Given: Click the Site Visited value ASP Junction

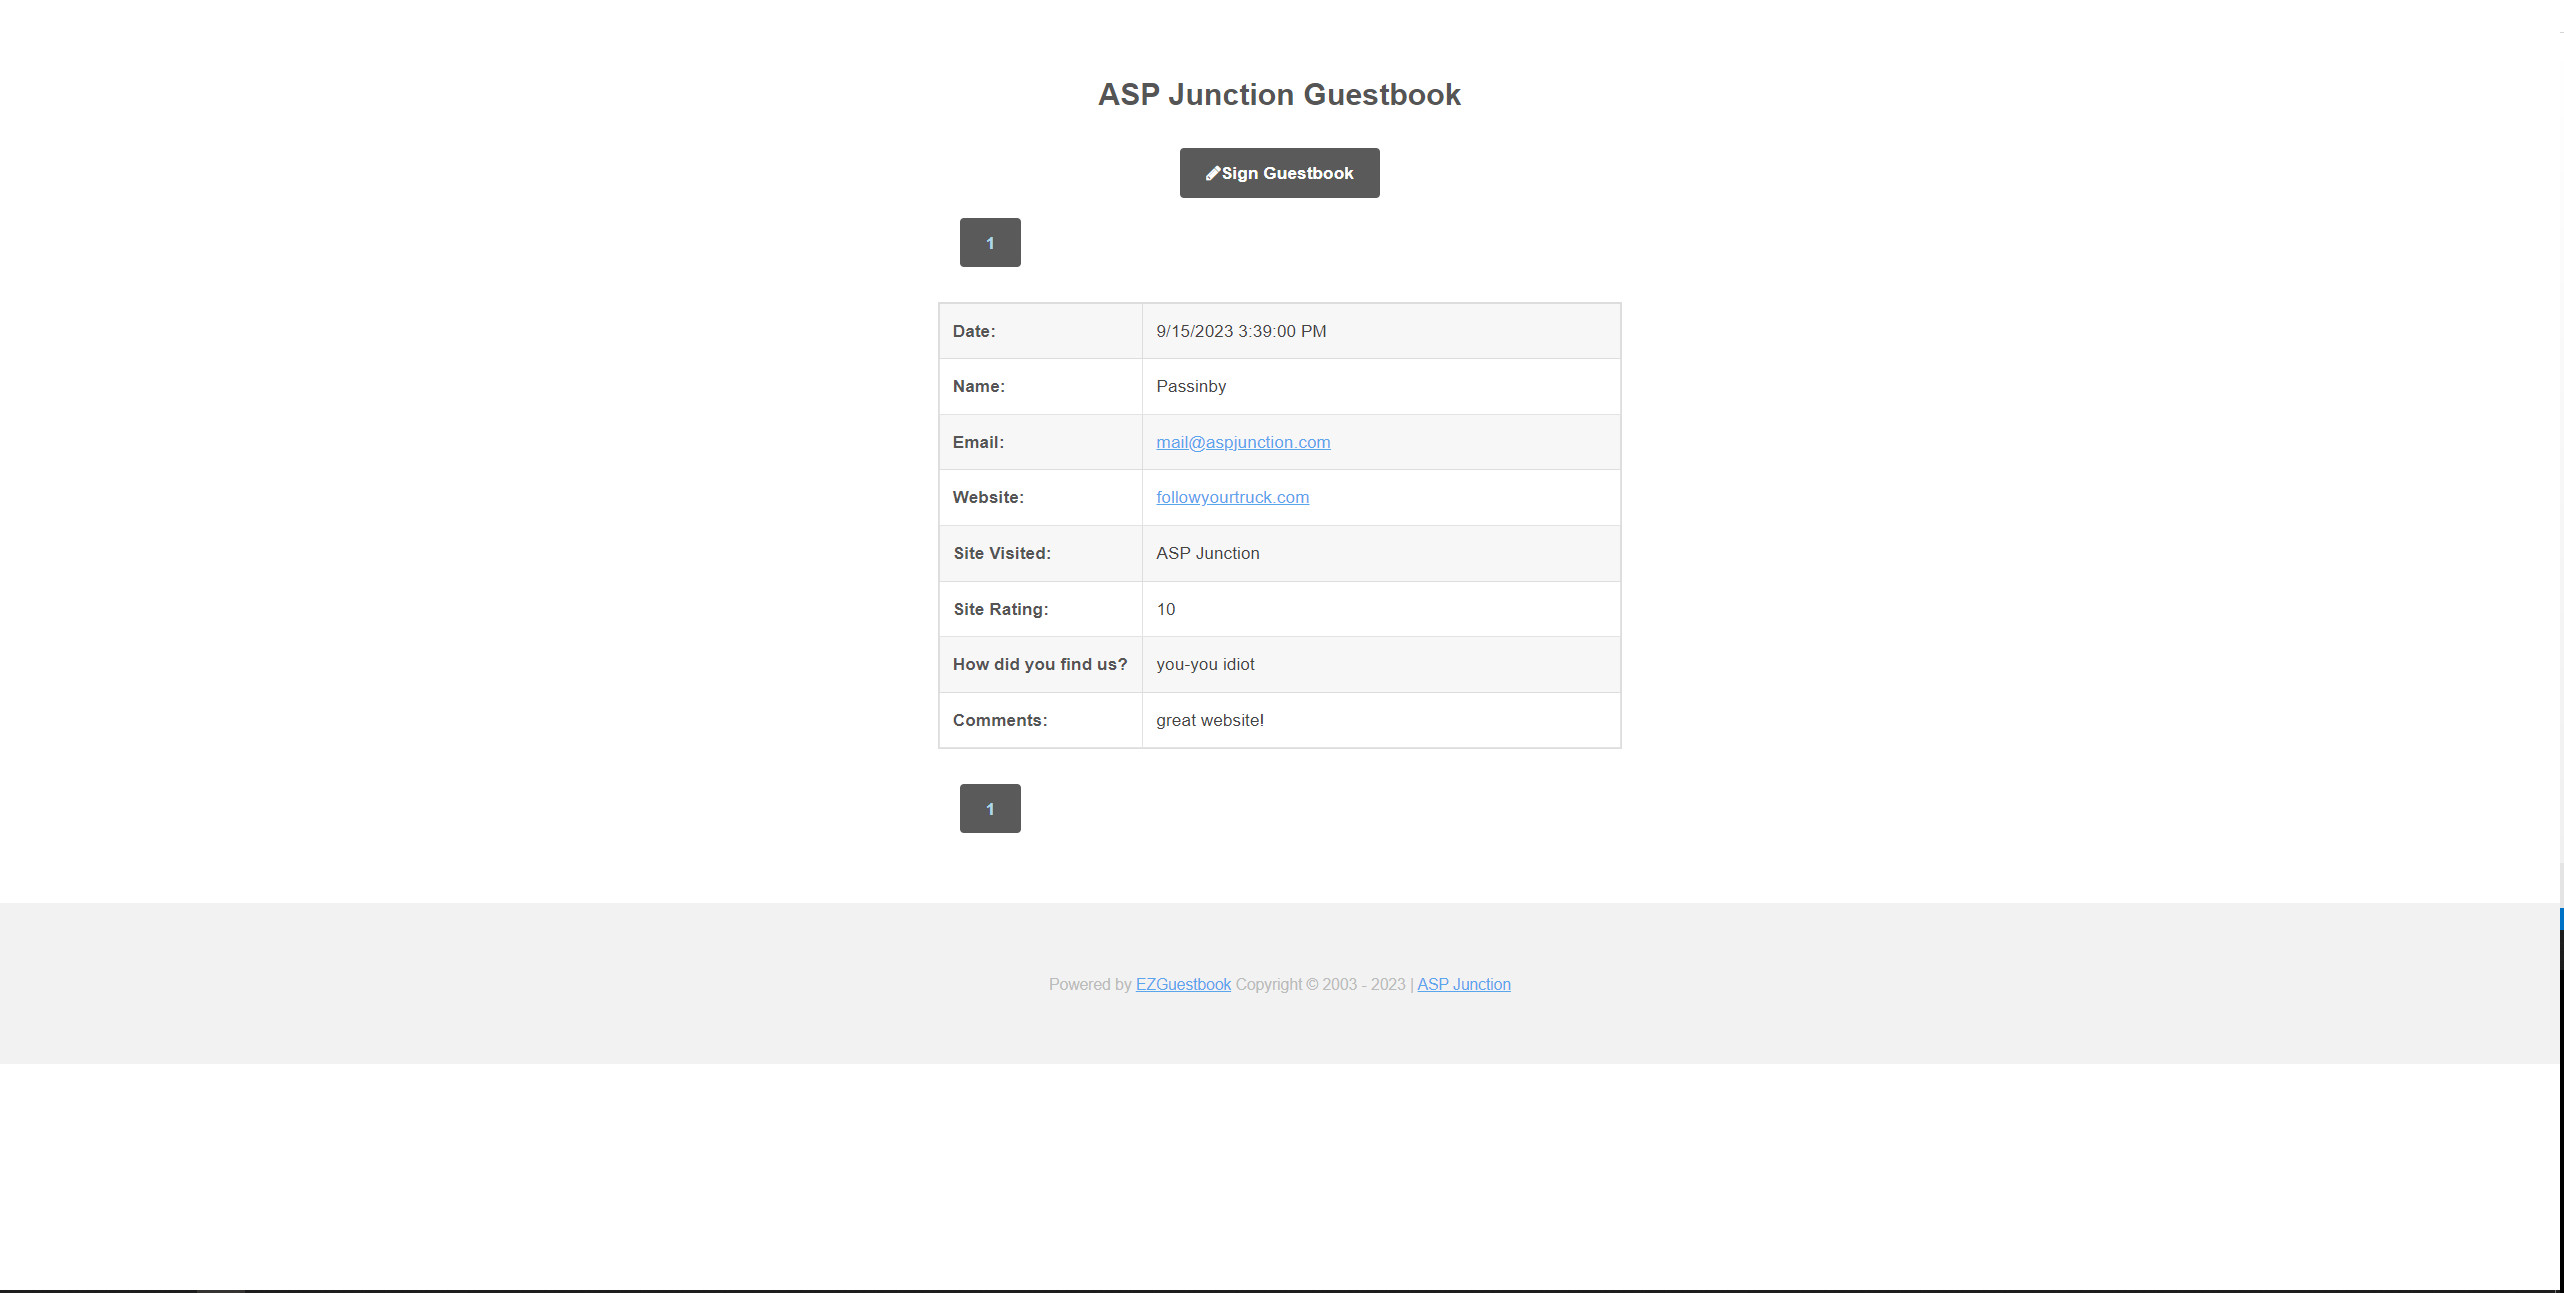Looking at the screenshot, I should tap(1208, 553).
